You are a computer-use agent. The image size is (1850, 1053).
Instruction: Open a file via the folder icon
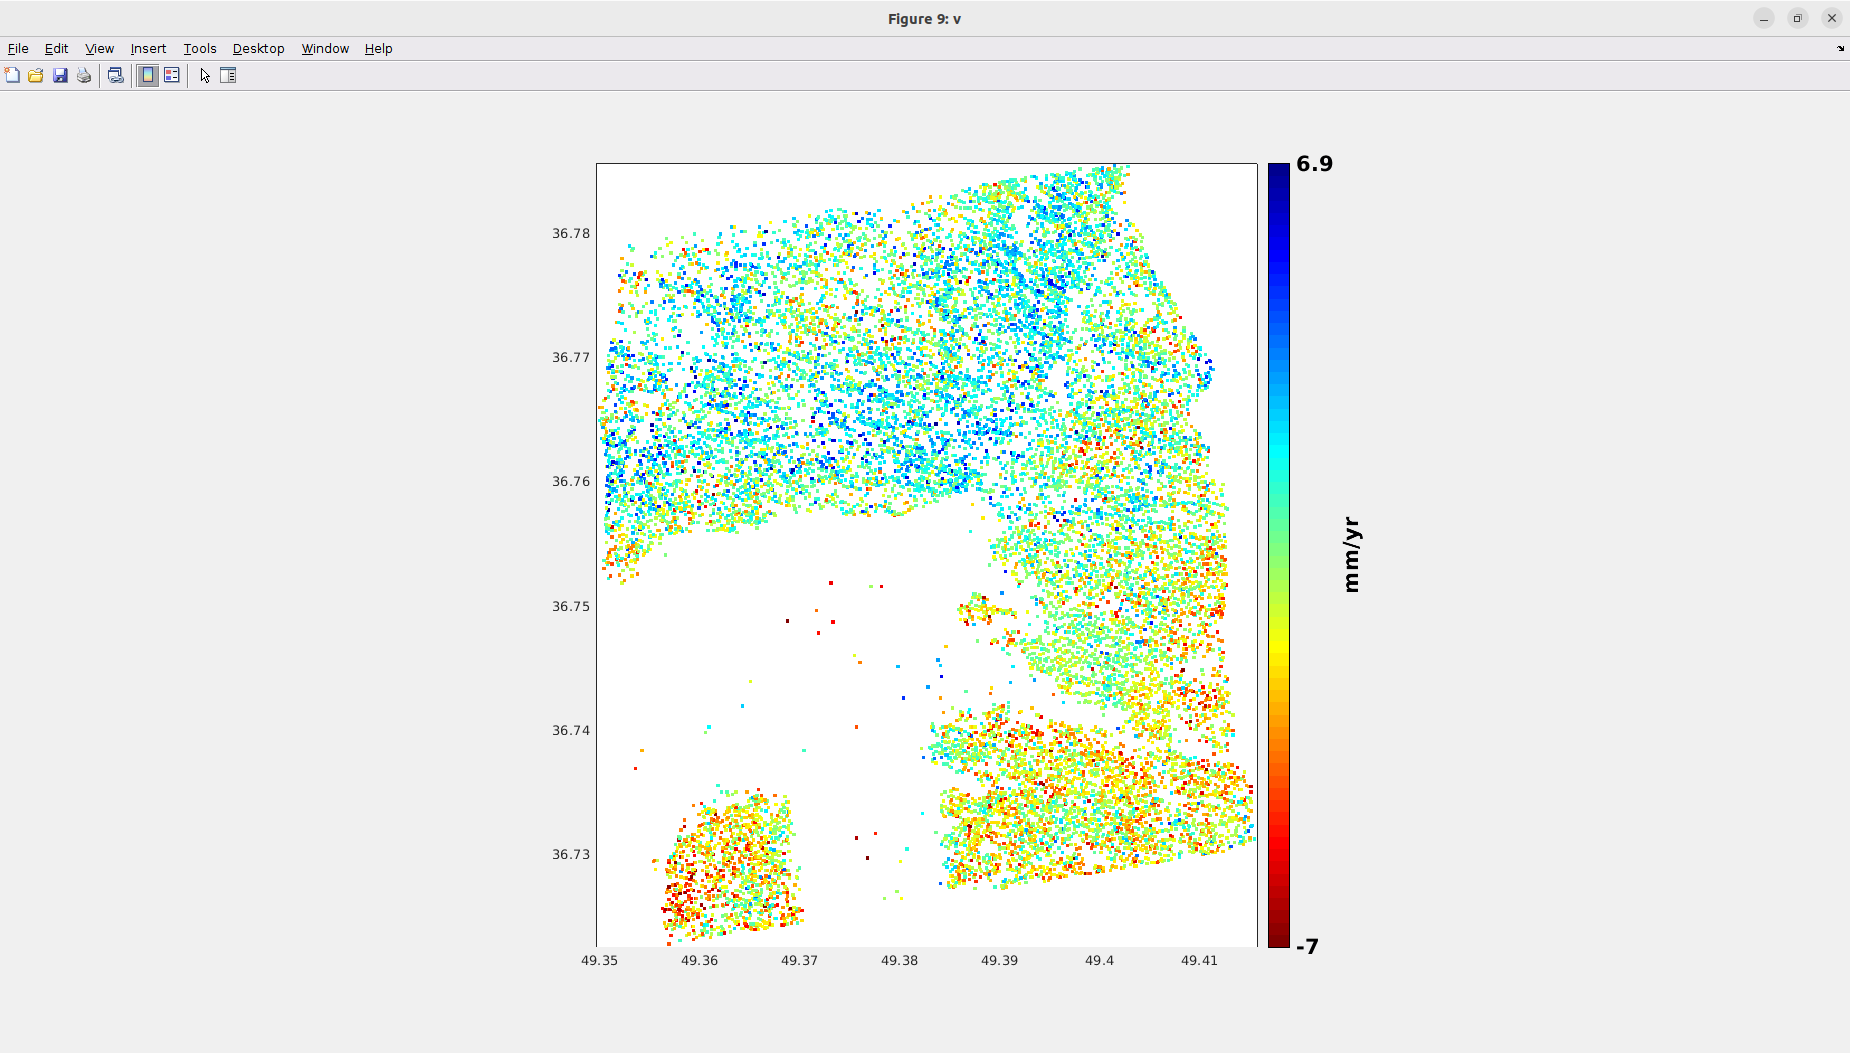pos(36,75)
